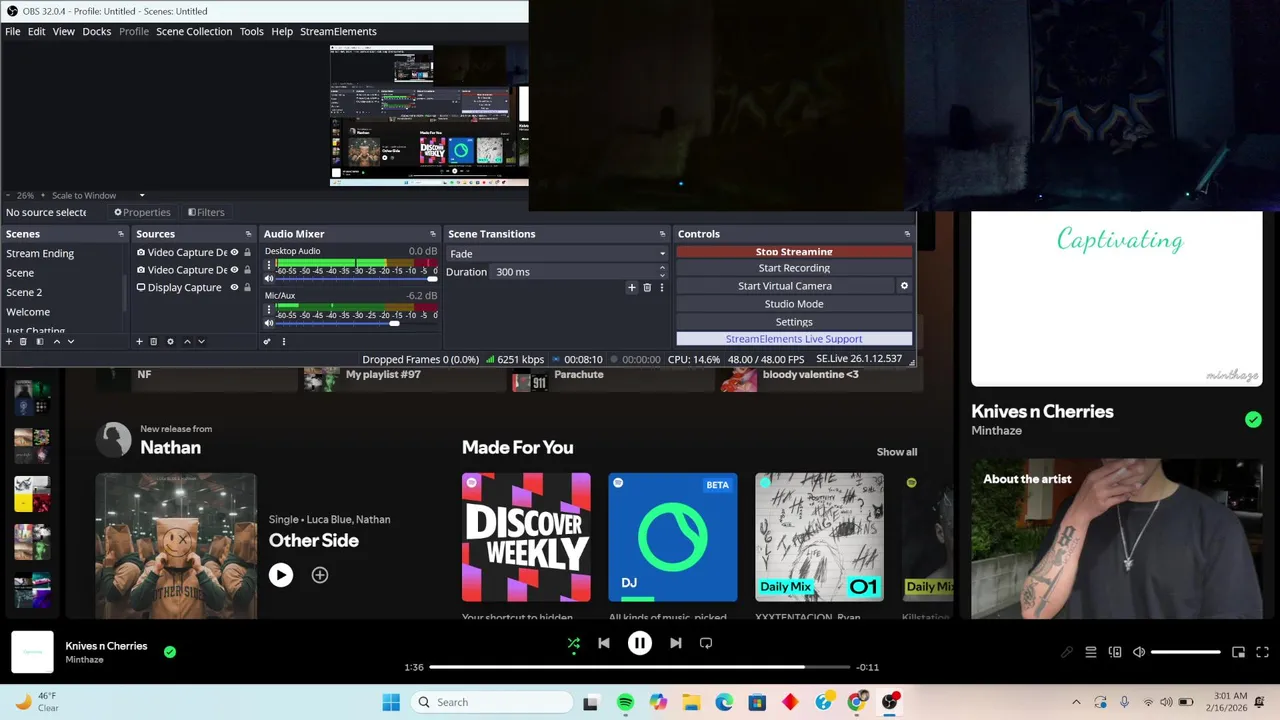Add a new scene with the Scenes plus icon

(9, 342)
